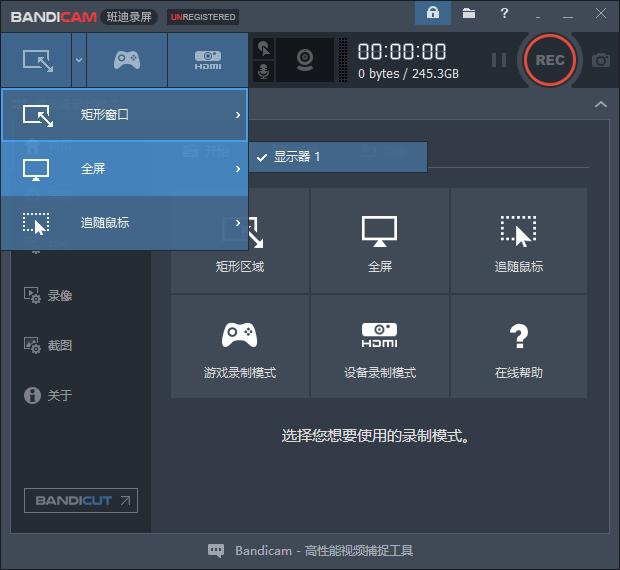Image resolution: width=620 pixels, height=570 pixels.
Task: Open the output folder icon
Action: 469,13
